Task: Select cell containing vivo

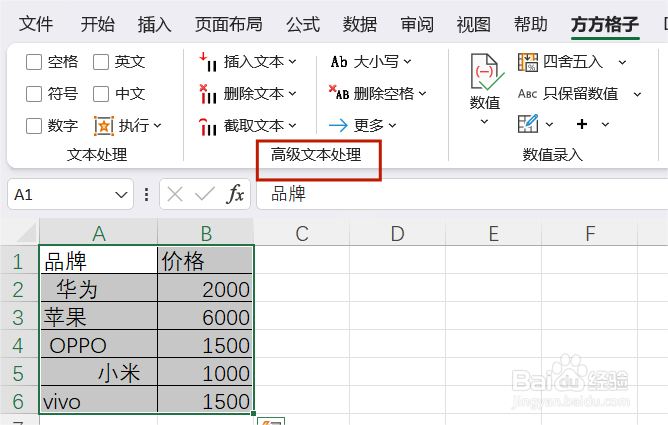Action: pos(99,401)
